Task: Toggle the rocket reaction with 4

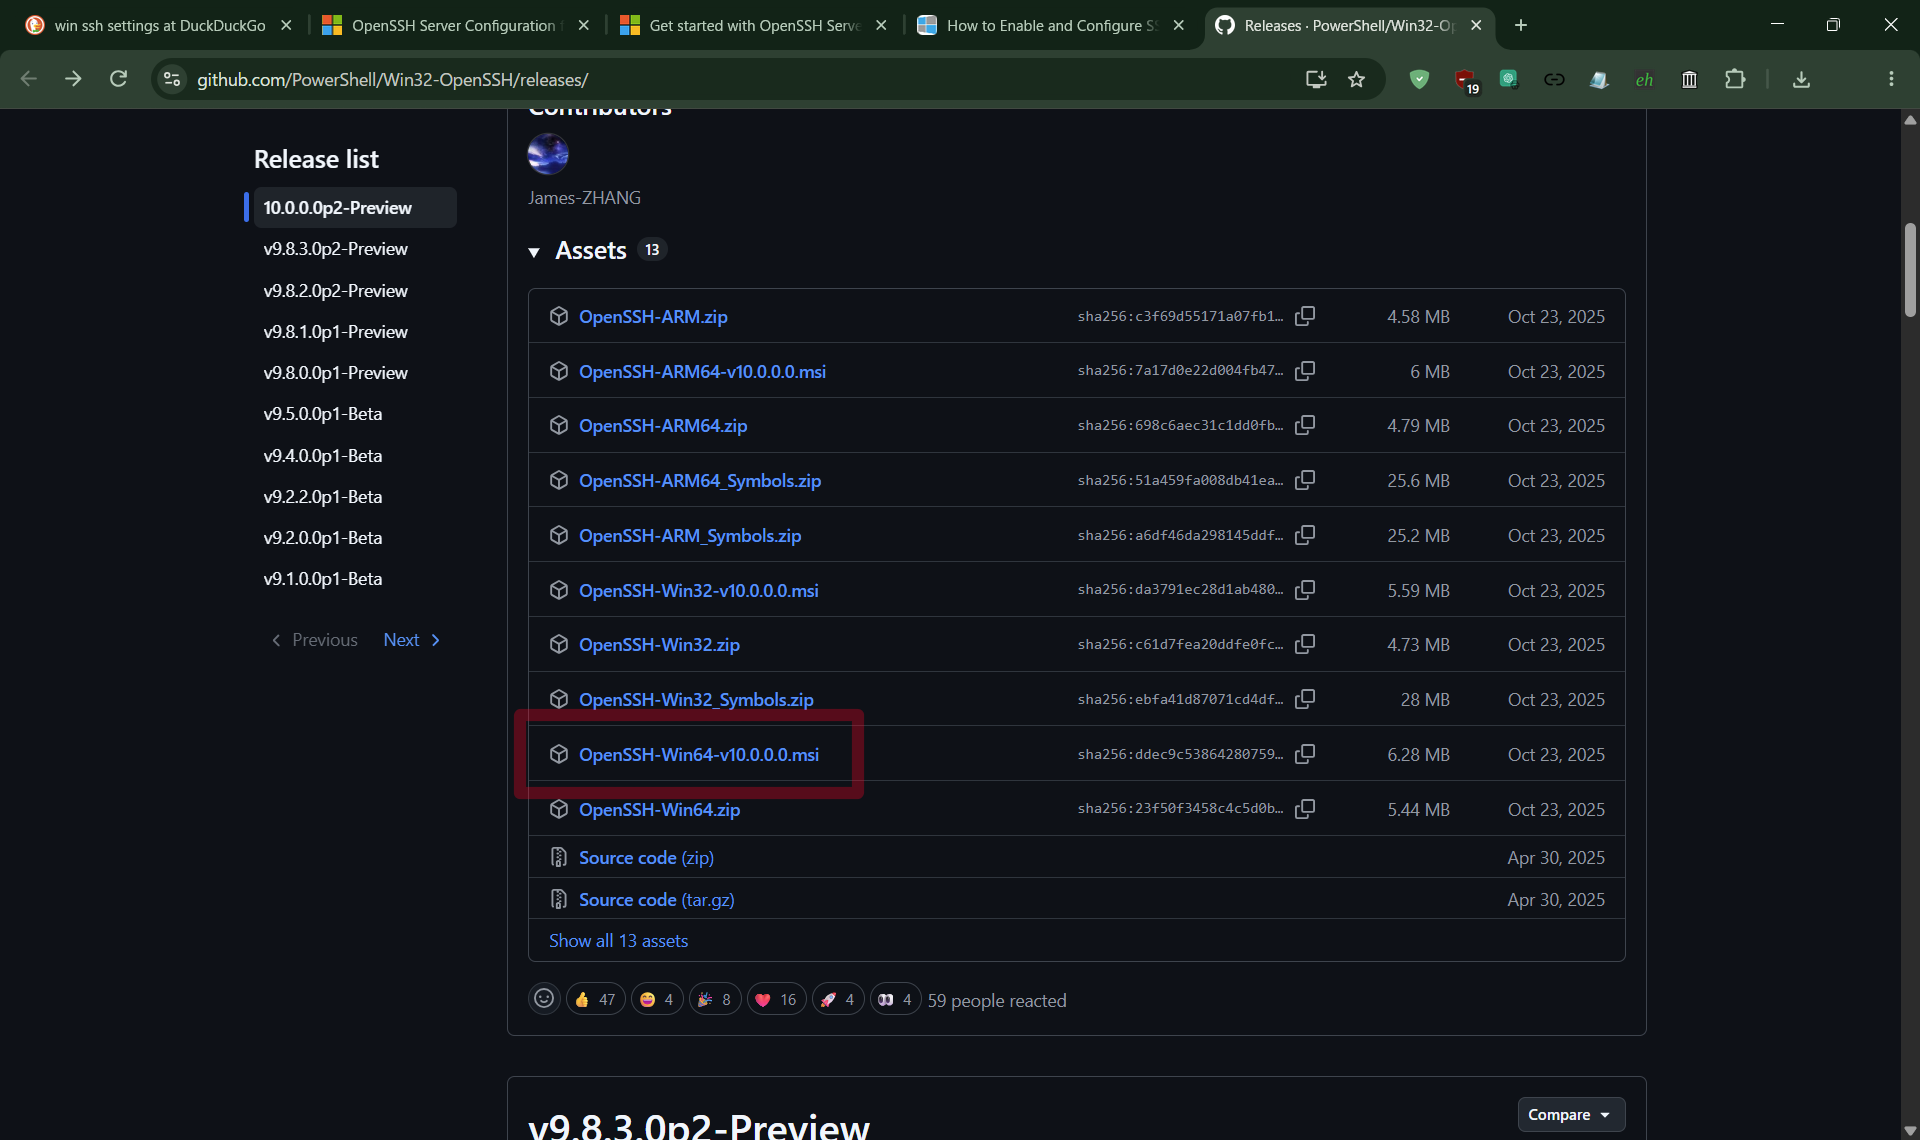Action: click(x=838, y=999)
